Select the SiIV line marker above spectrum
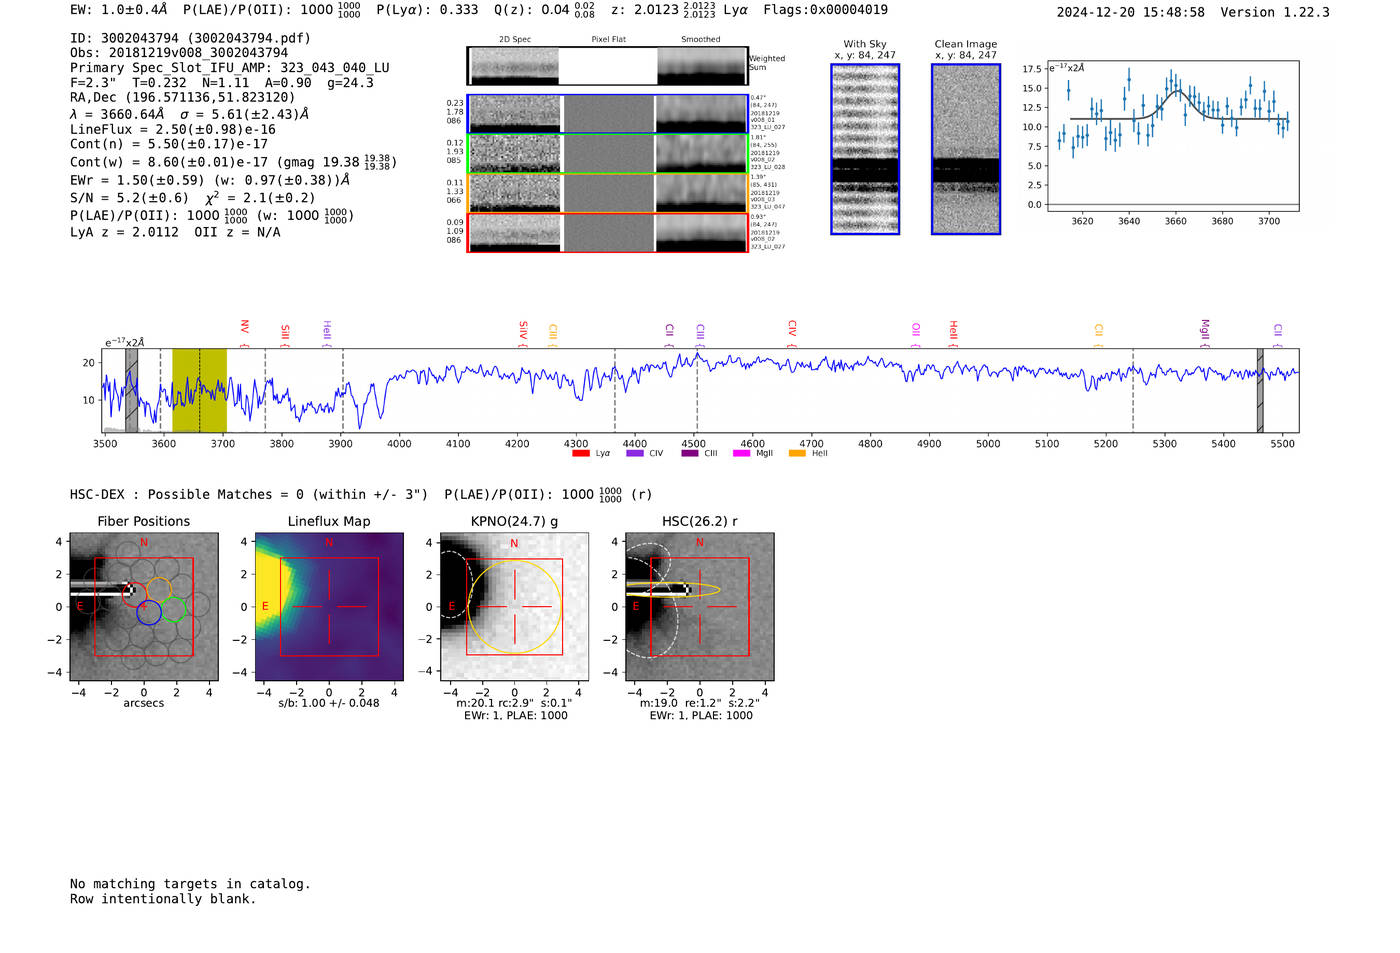This screenshot has height=953, width=1400. (523, 334)
